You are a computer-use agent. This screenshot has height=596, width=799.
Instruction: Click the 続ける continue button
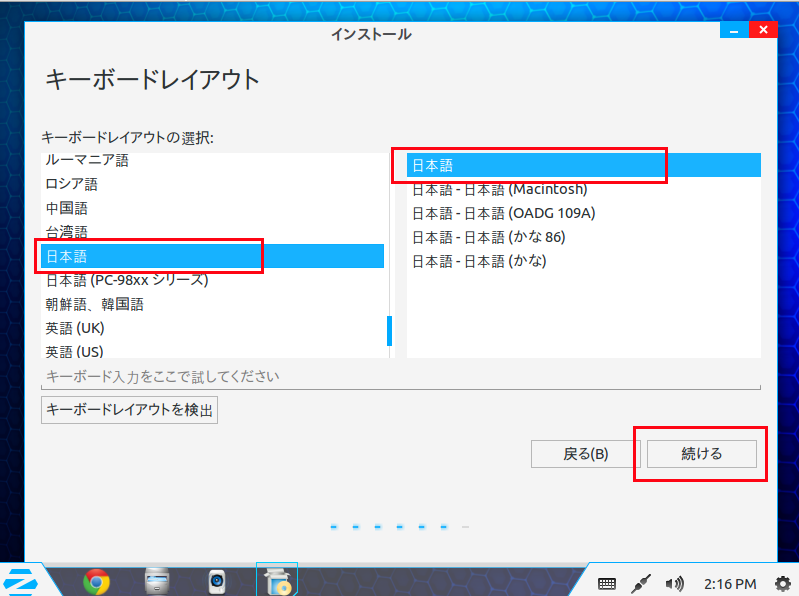pos(702,454)
